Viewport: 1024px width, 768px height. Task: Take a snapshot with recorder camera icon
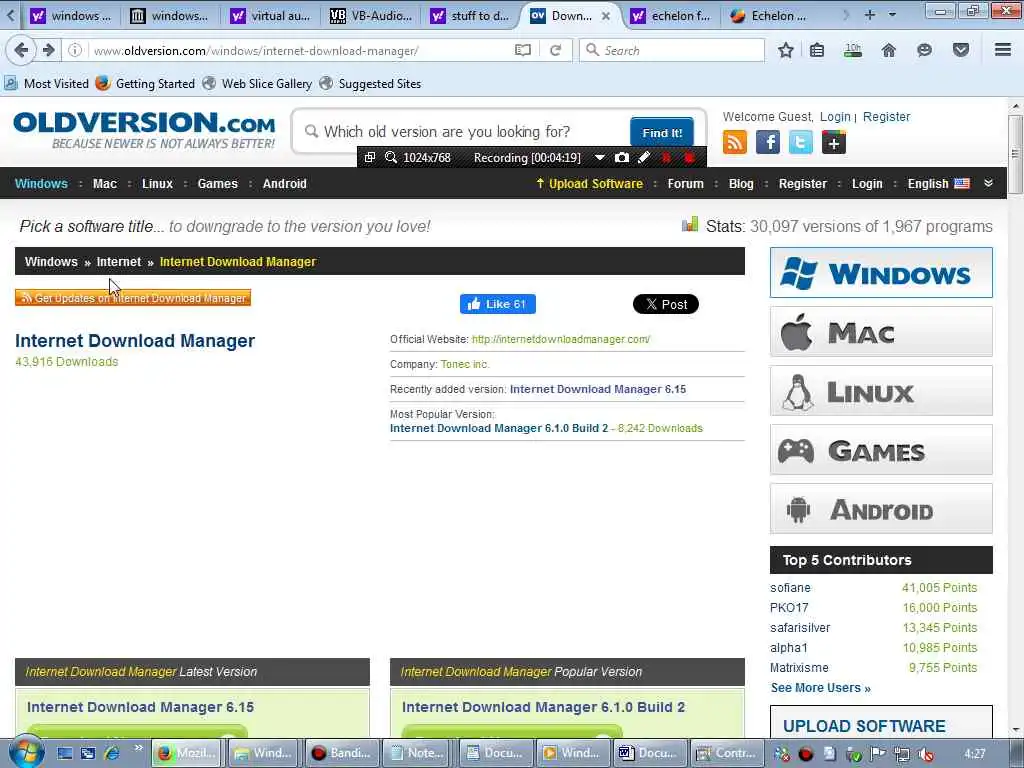(622, 157)
